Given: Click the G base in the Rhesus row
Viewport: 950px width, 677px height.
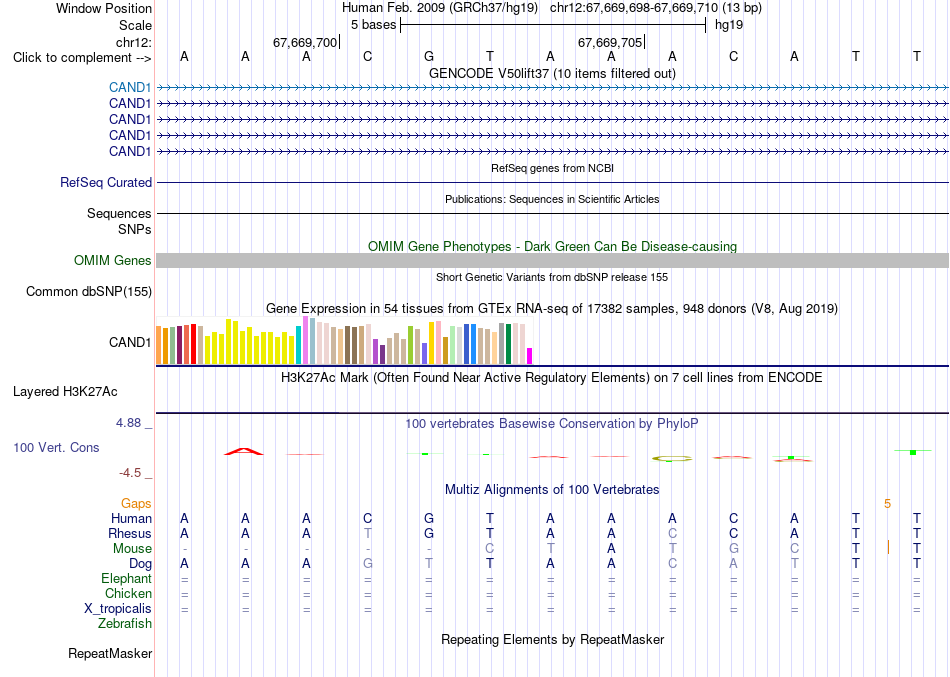Looking at the screenshot, I should [429, 534].
